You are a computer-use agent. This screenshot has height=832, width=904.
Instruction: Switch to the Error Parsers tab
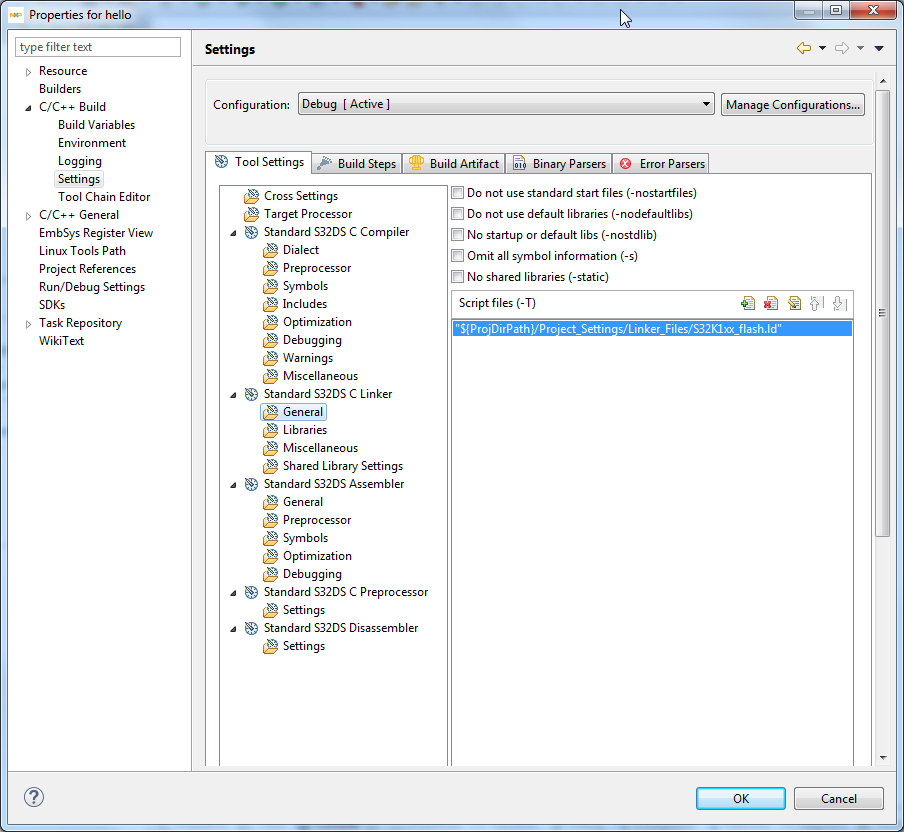click(x=661, y=164)
